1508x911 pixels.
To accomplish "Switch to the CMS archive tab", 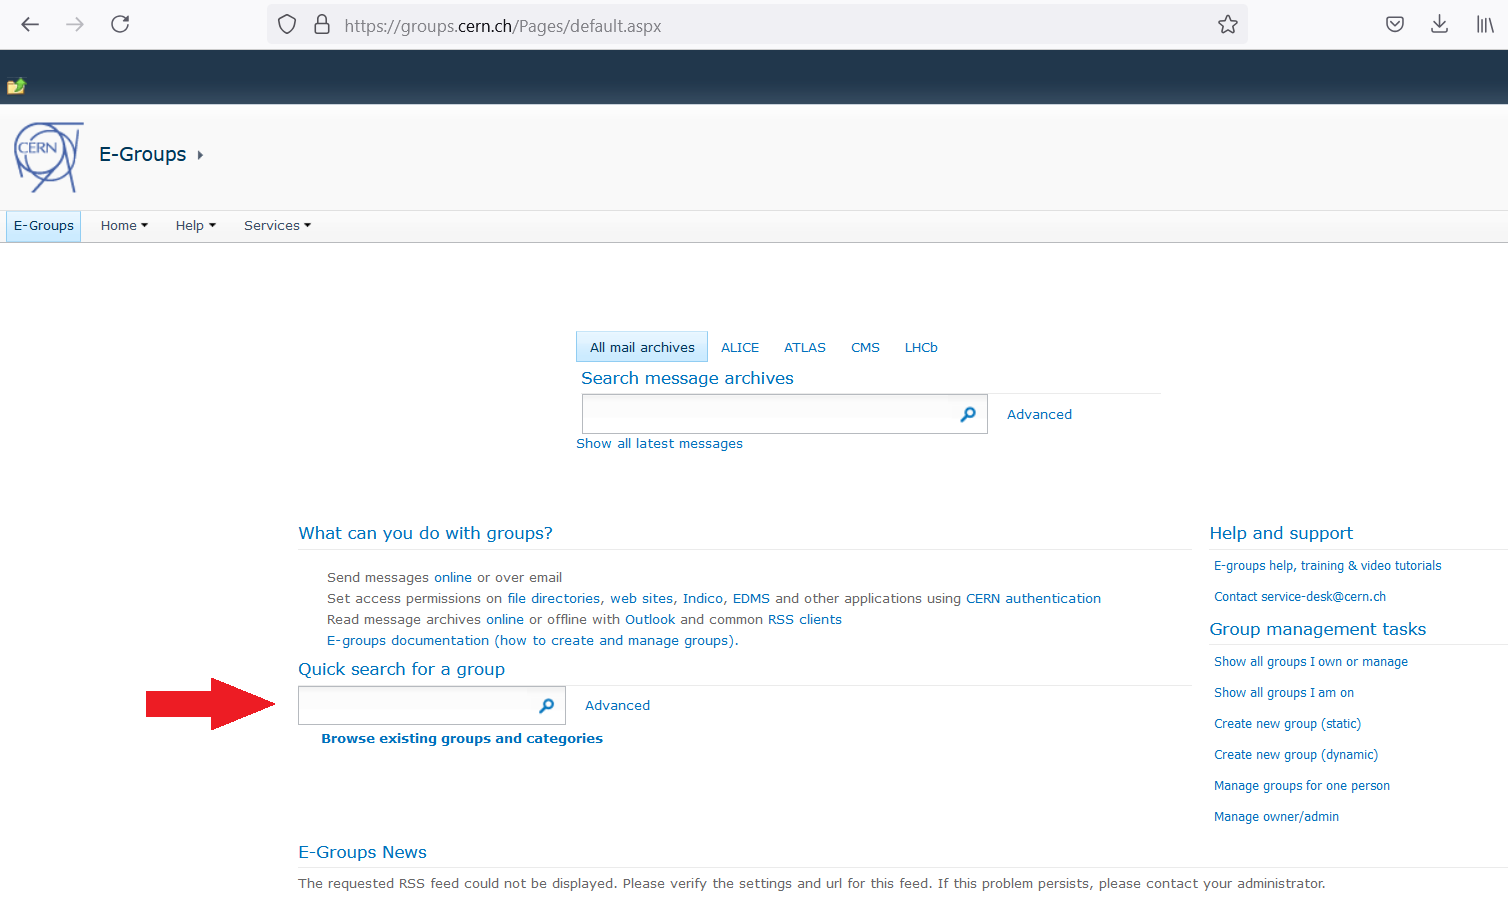I will coord(865,348).
